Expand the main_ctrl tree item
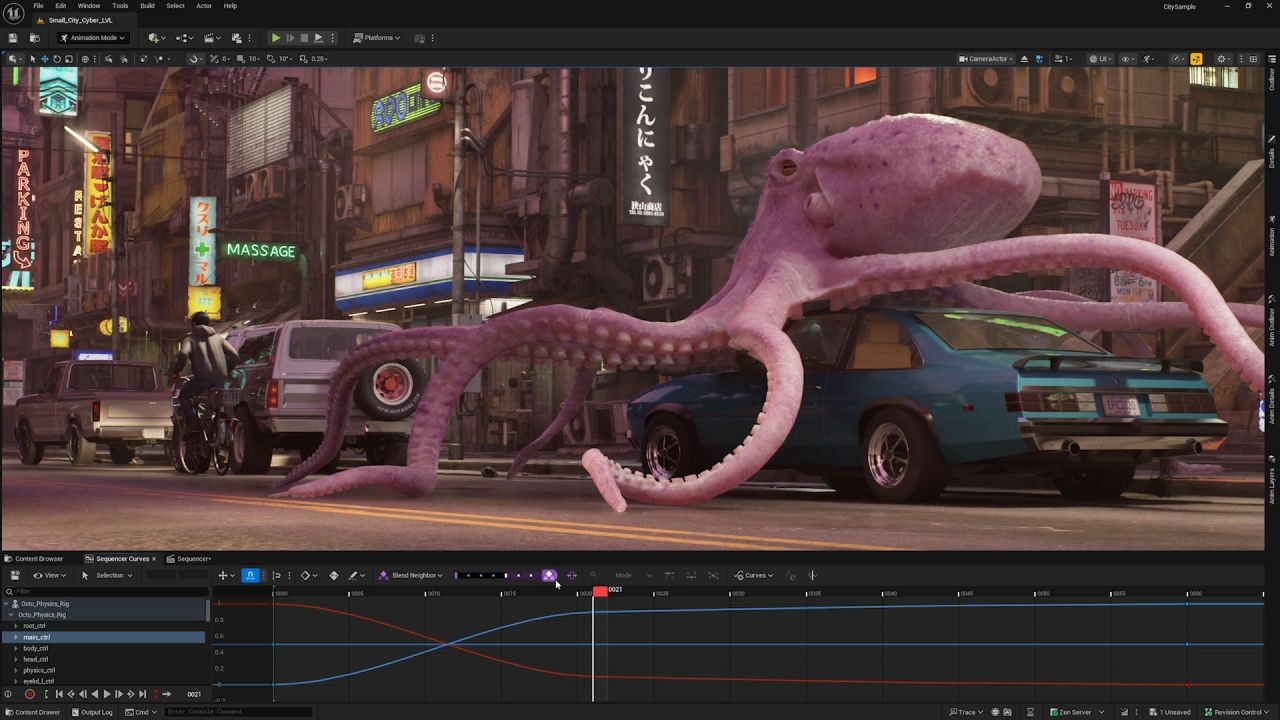1280x720 pixels. click(x=16, y=637)
